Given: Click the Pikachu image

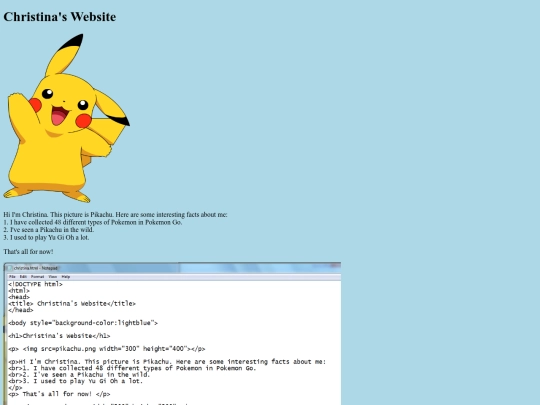Looking at the screenshot, I should tap(67, 118).
